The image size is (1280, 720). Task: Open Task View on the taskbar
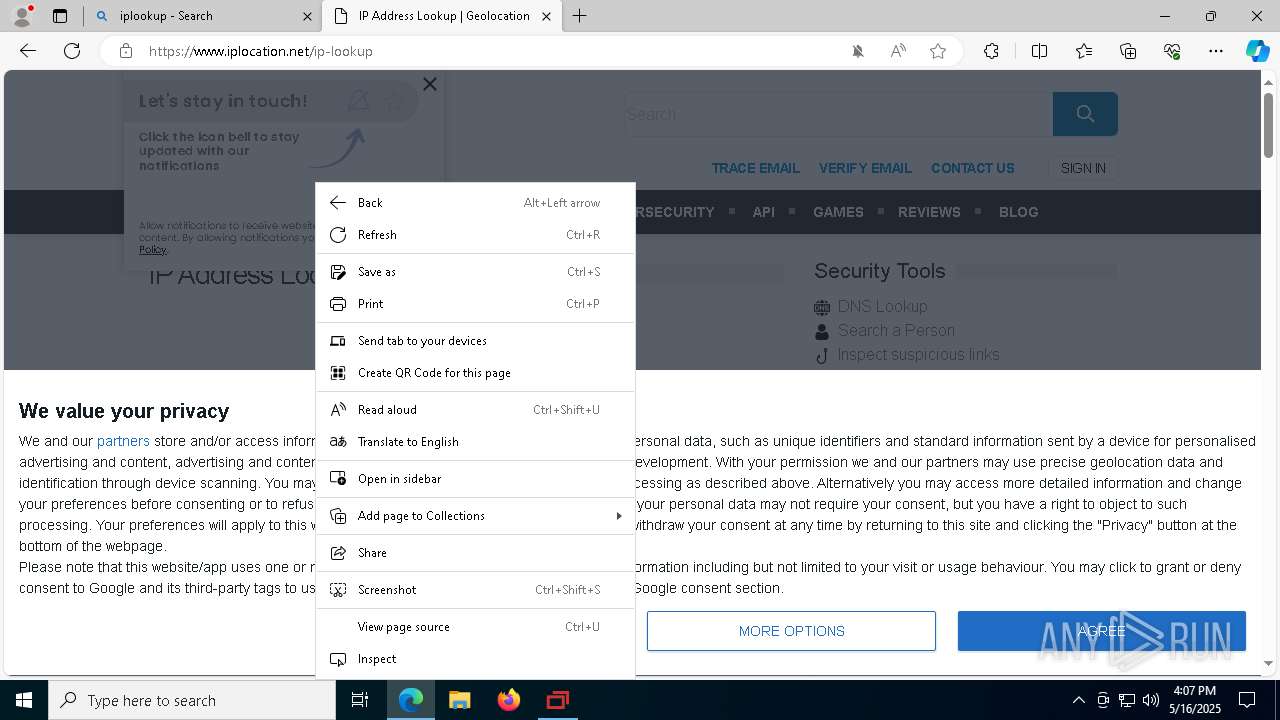[360, 700]
